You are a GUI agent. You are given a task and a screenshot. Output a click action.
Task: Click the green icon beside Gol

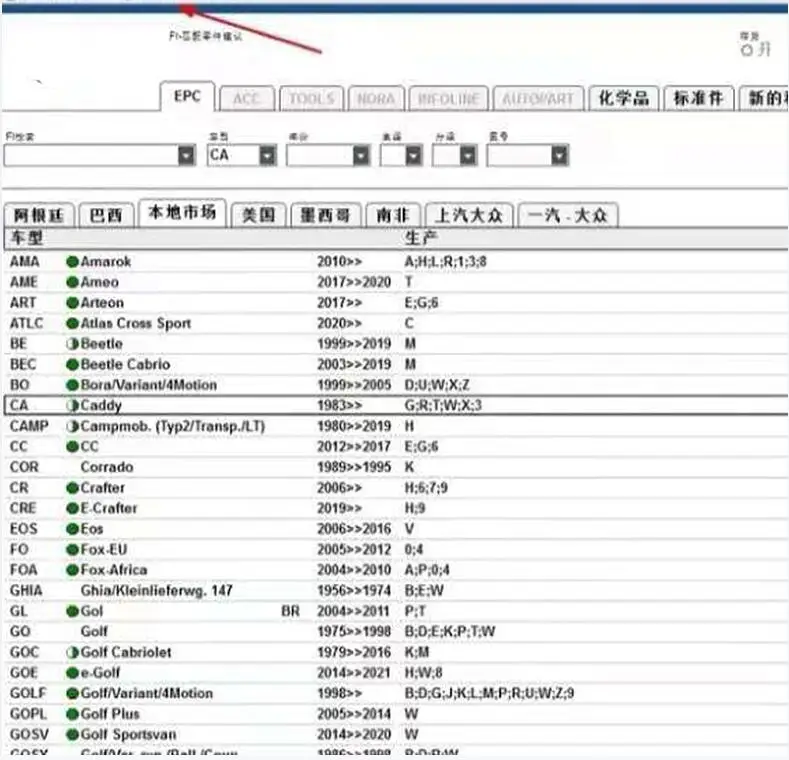tap(72, 612)
